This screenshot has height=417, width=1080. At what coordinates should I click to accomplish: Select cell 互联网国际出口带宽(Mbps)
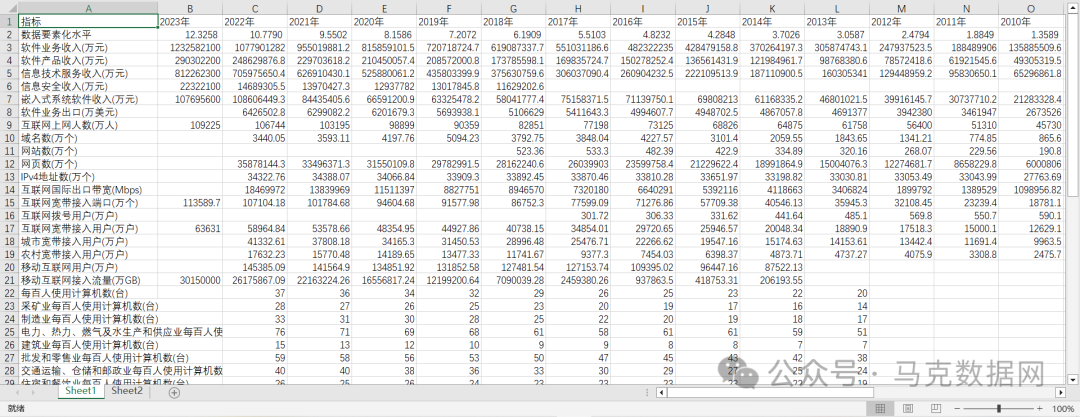tap(87, 190)
